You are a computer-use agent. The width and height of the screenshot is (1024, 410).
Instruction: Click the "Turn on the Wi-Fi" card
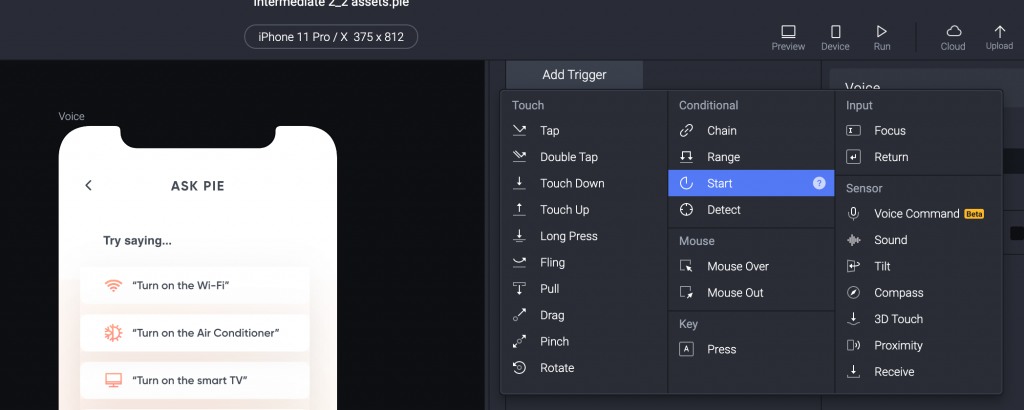point(194,286)
